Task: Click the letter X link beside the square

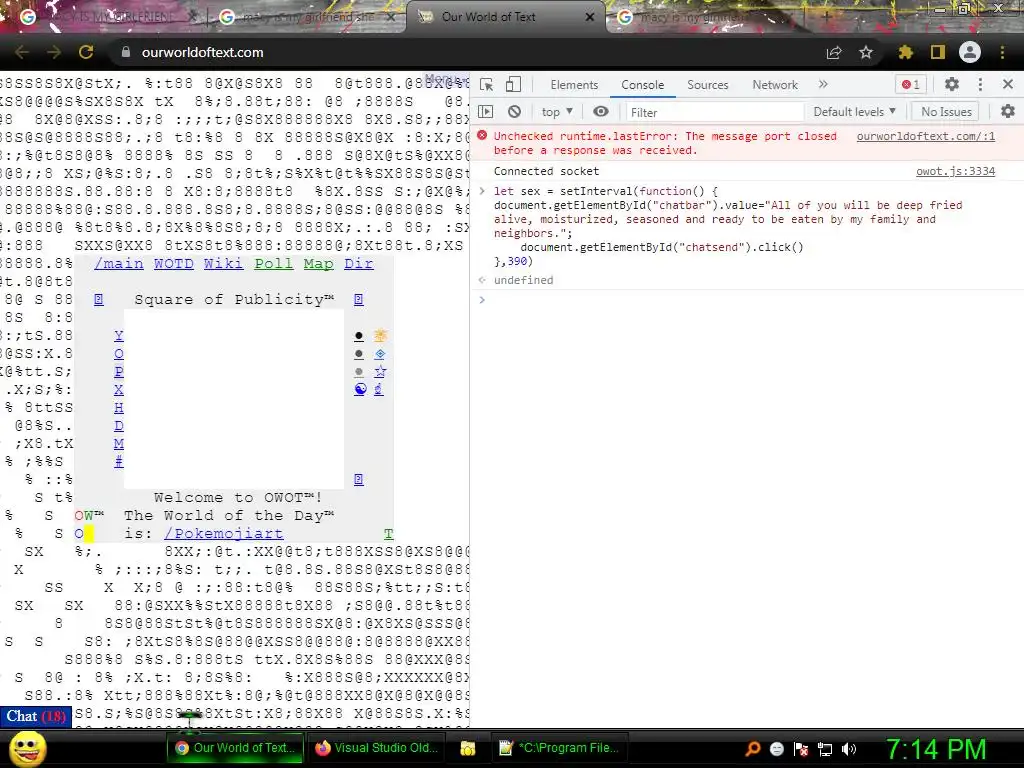Action: (119, 390)
